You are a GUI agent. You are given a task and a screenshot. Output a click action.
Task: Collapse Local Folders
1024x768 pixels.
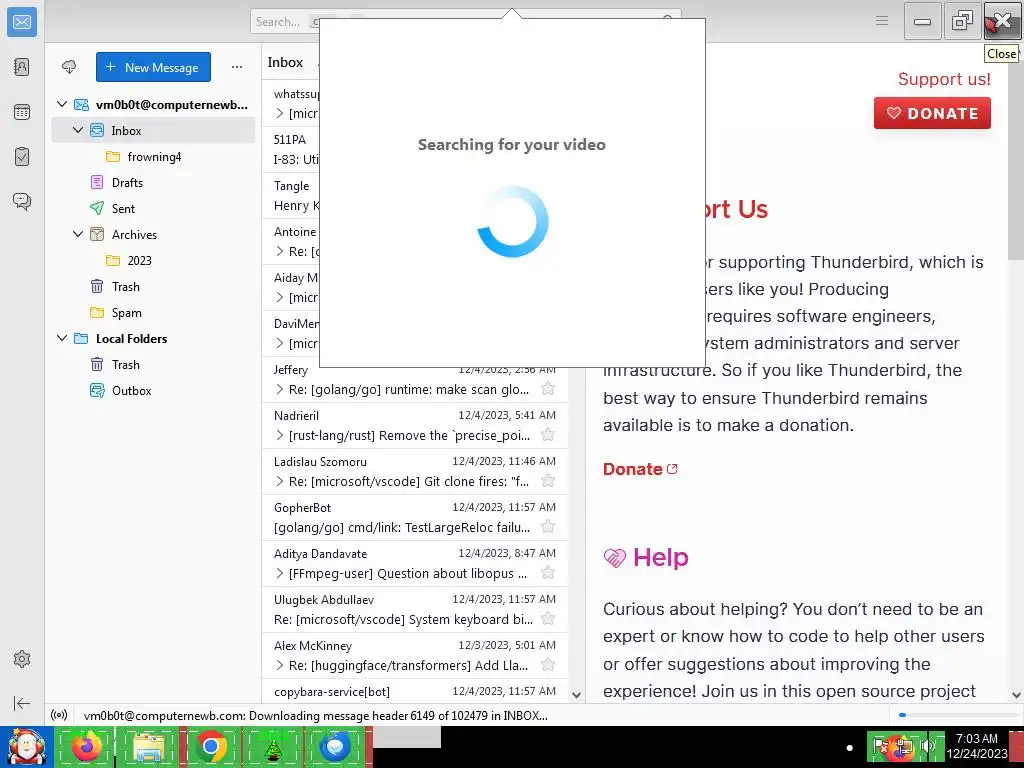click(x=62, y=338)
